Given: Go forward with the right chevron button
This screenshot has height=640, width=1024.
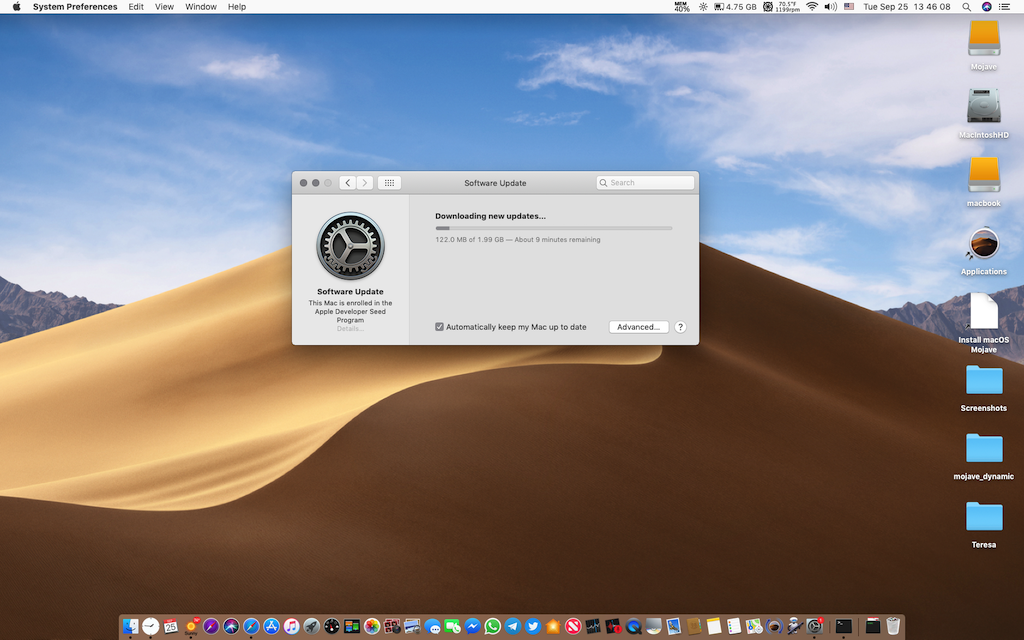Looking at the screenshot, I should (x=365, y=183).
